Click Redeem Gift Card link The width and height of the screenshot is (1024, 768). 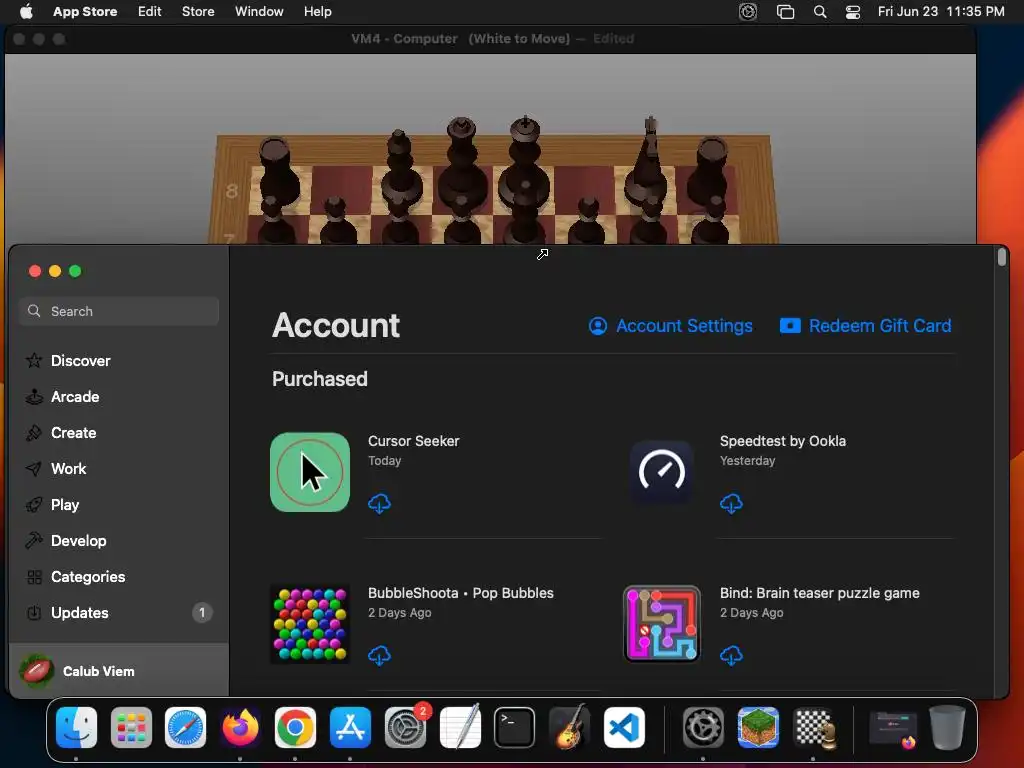[x=865, y=325]
